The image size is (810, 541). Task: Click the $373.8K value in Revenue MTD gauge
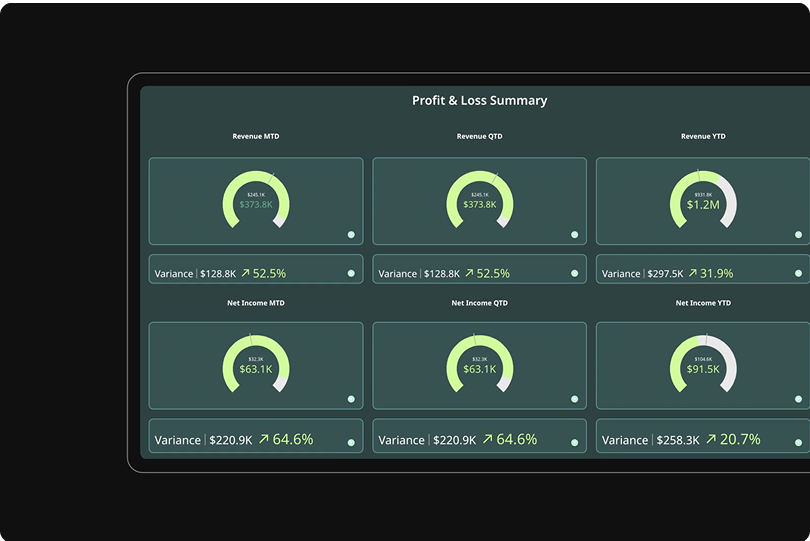coord(256,205)
